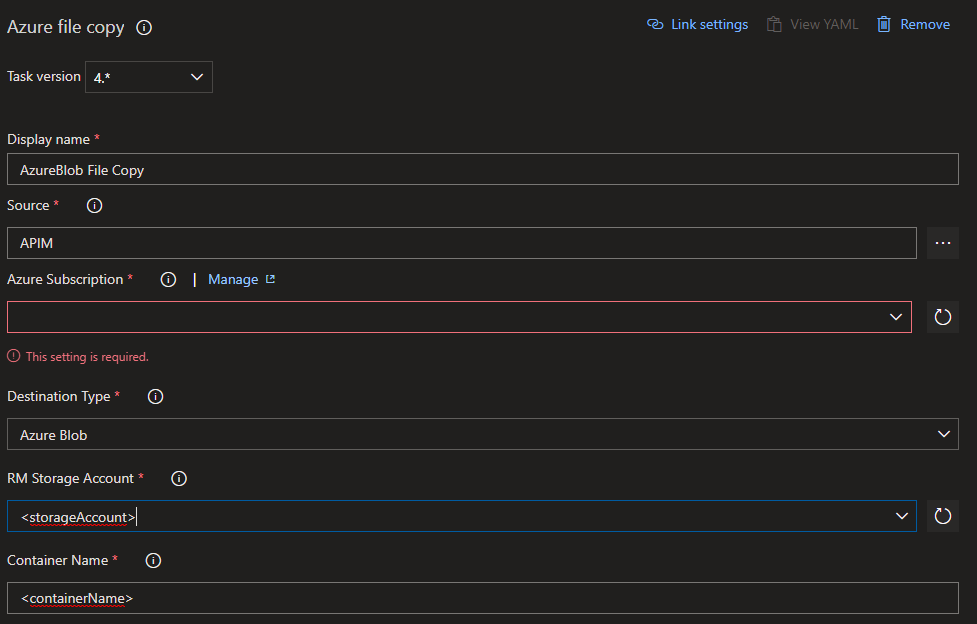Viewport: 977px width, 624px height.
Task: Open the Destination Type dropdown
Action: (x=942, y=434)
